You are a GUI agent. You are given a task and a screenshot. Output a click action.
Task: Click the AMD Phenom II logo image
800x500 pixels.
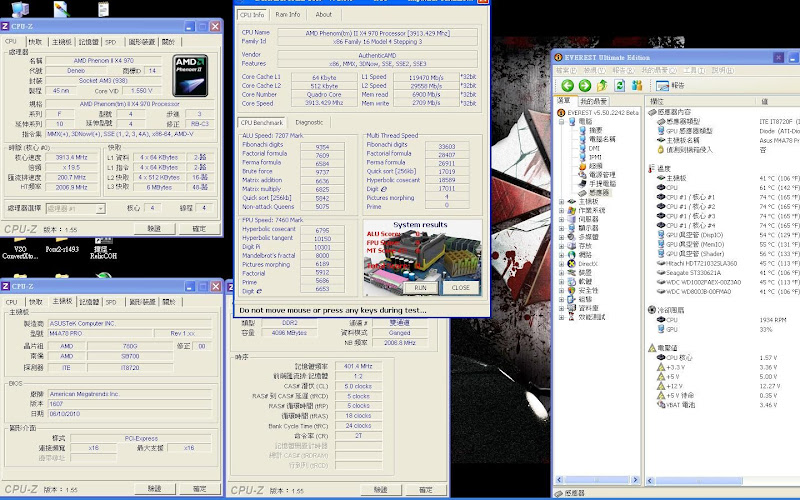pos(190,76)
